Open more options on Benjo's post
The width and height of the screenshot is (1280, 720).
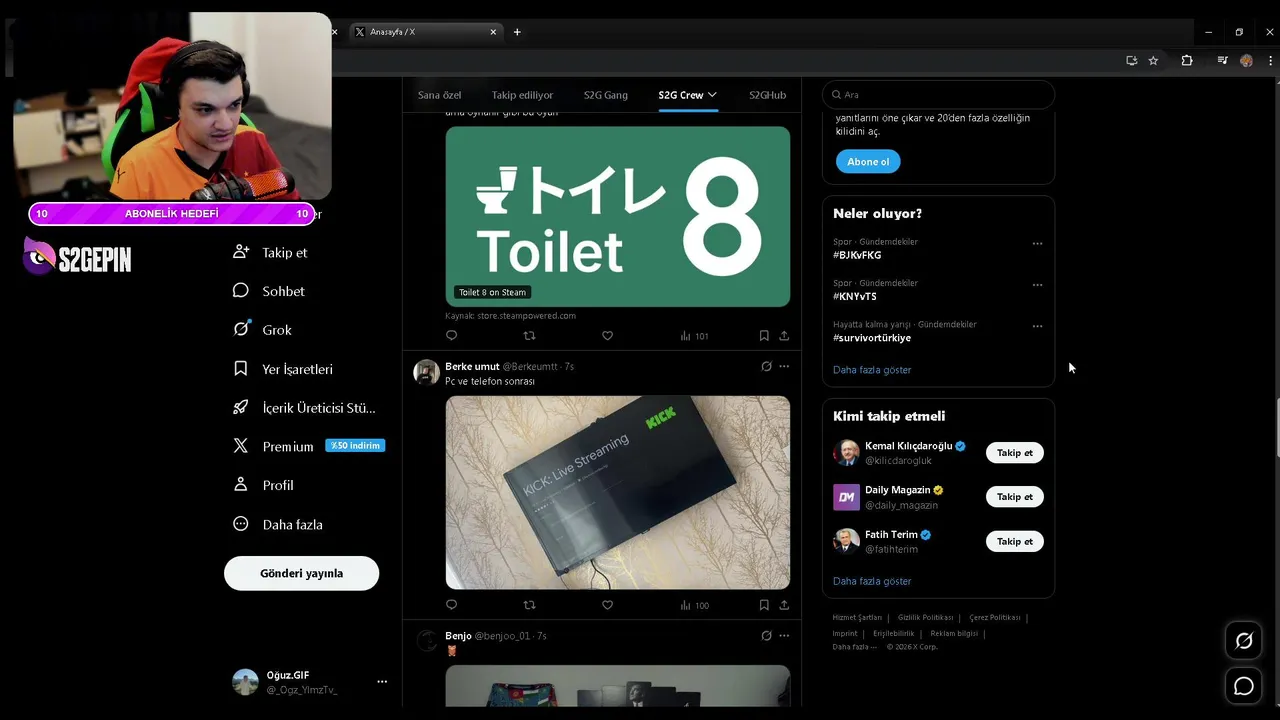tap(784, 635)
